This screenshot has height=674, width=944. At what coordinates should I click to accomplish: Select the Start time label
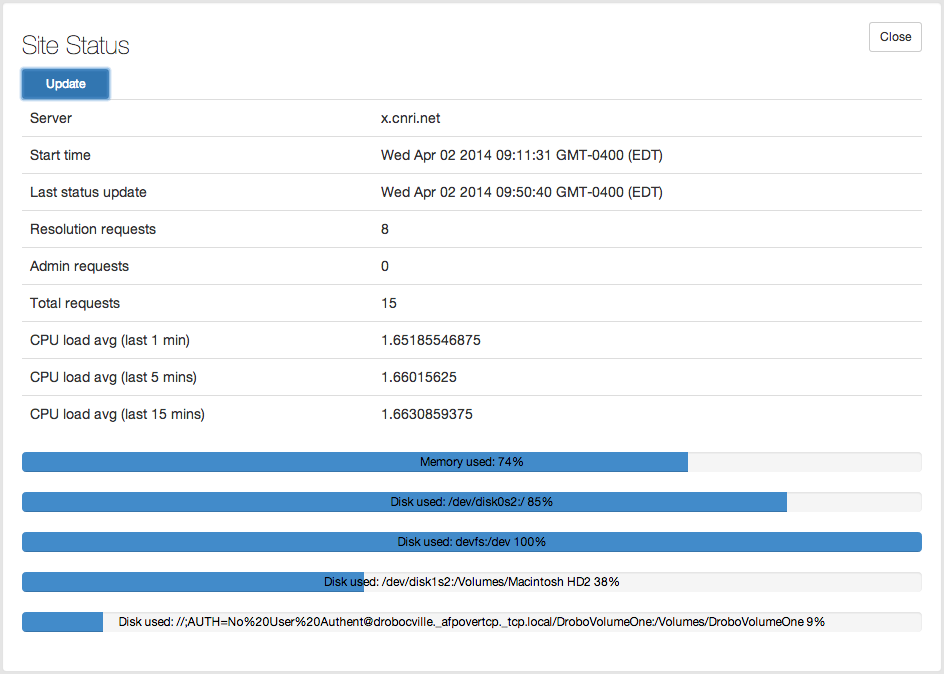pos(60,155)
